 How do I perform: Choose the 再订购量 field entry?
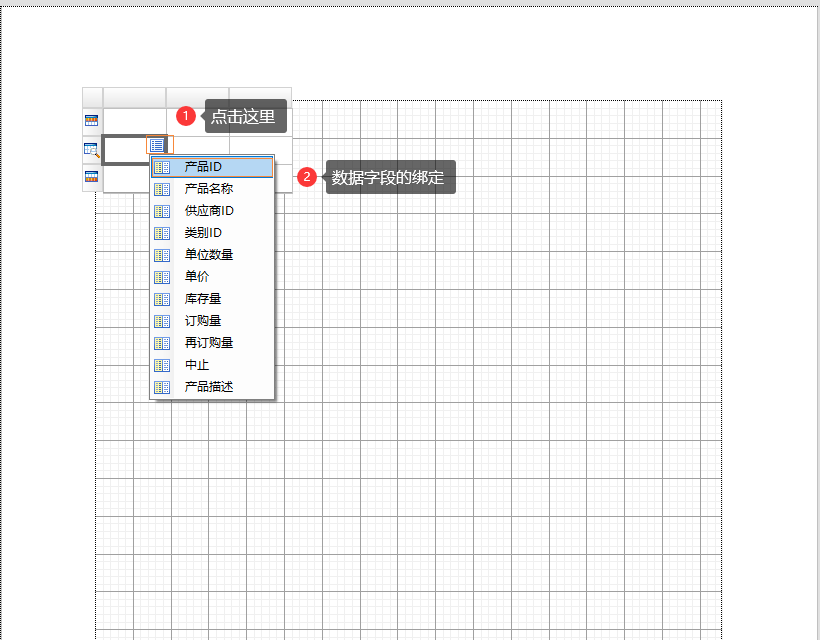click(x=212, y=342)
